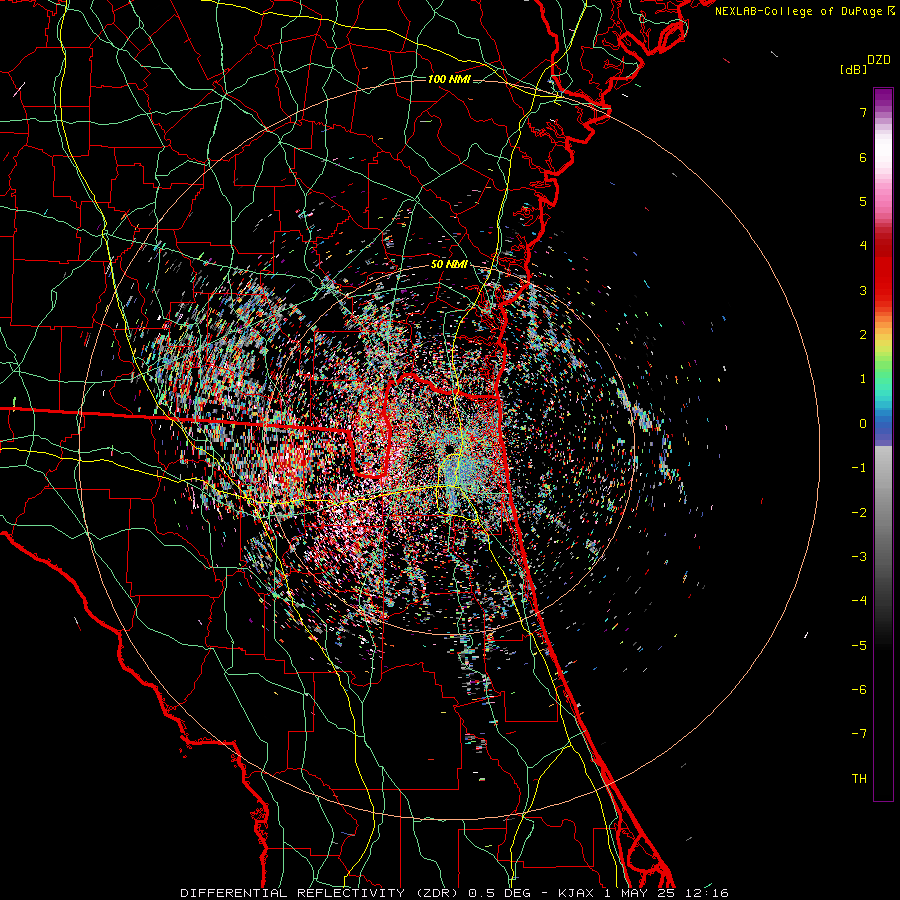
Task: Click the -4 value on the color scale
Action: point(859,601)
